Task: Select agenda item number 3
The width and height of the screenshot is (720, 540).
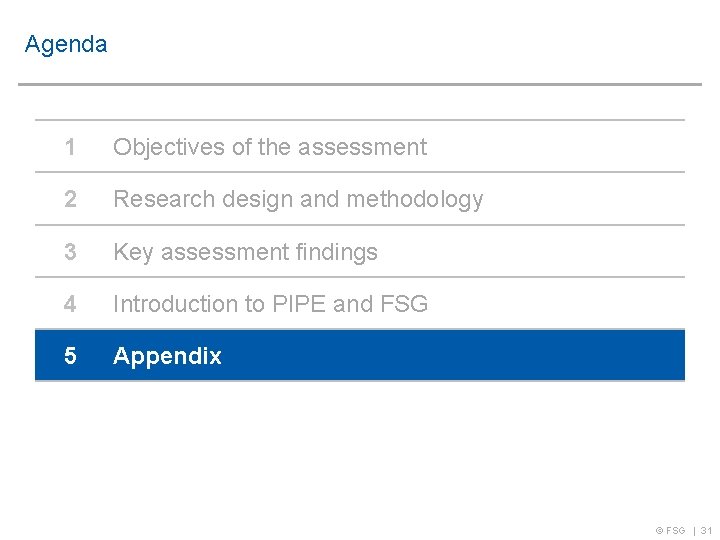Action: (x=70, y=252)
